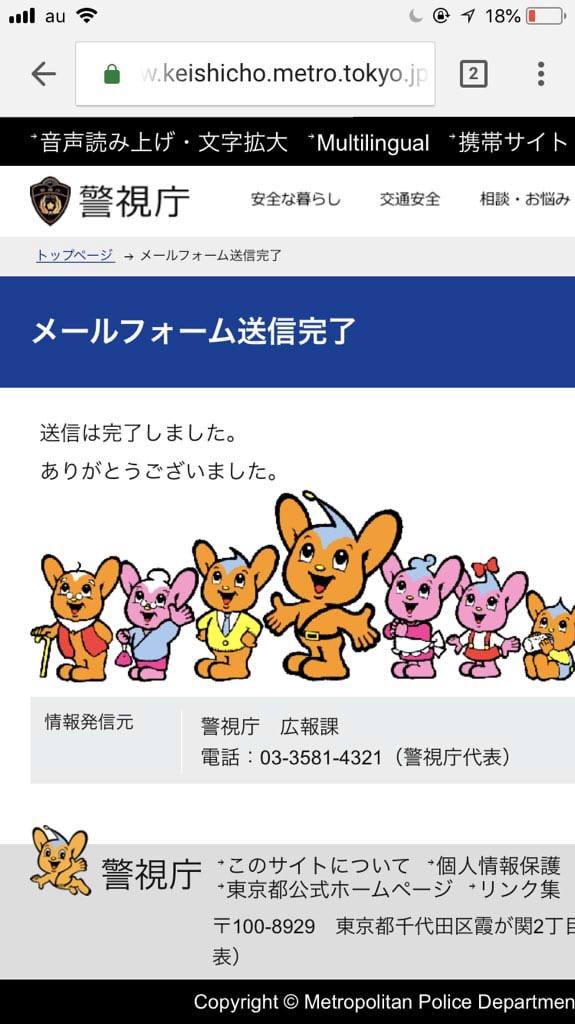Image resolution: width=575 pixels, height=1024 pixels.
Task: Open 音声読み上げ・文字拡大 link
Action: point(159,142)
